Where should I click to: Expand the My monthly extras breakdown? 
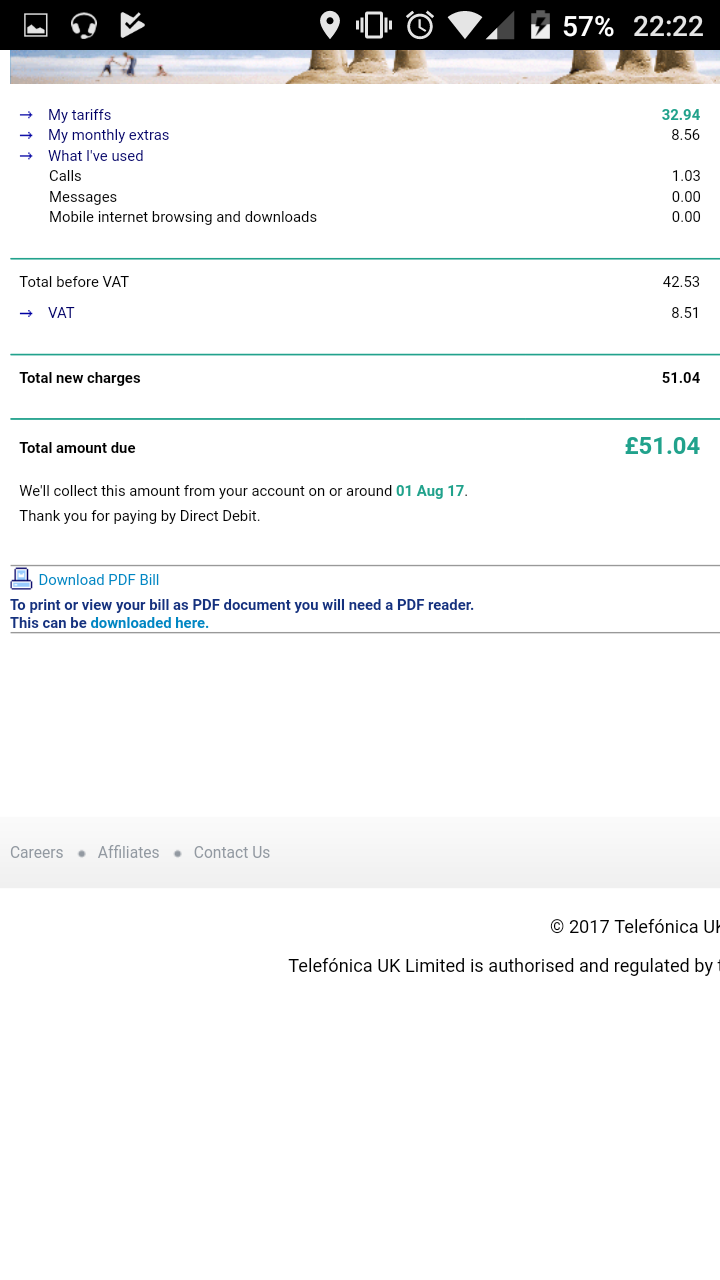click(108, 135)
